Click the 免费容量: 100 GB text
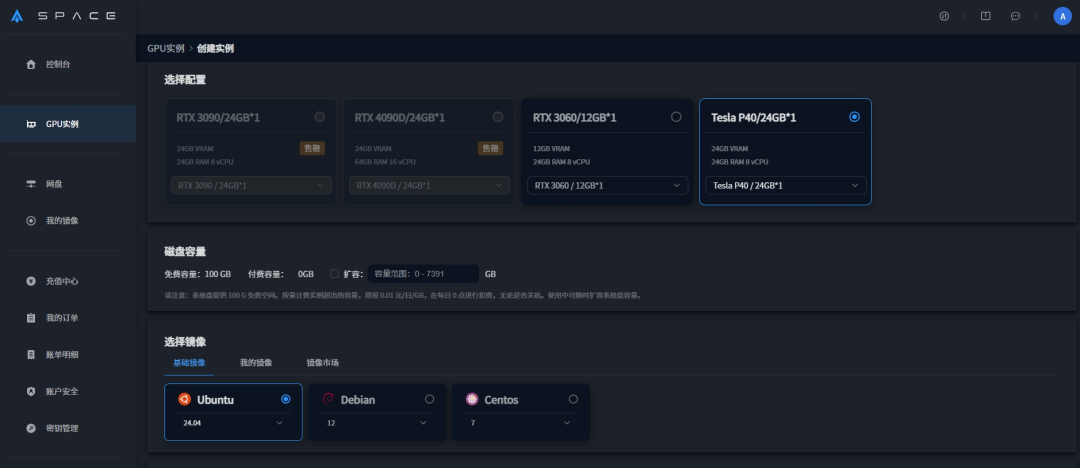This screenshot has width=1080, height=468. [198, 274]
